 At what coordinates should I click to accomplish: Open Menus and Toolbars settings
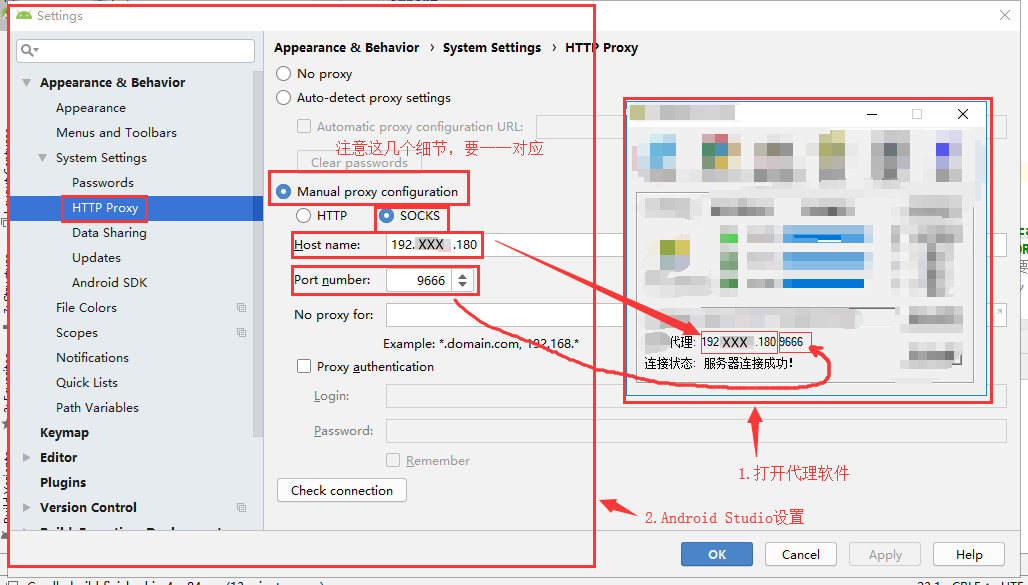[x=116, y=132]
